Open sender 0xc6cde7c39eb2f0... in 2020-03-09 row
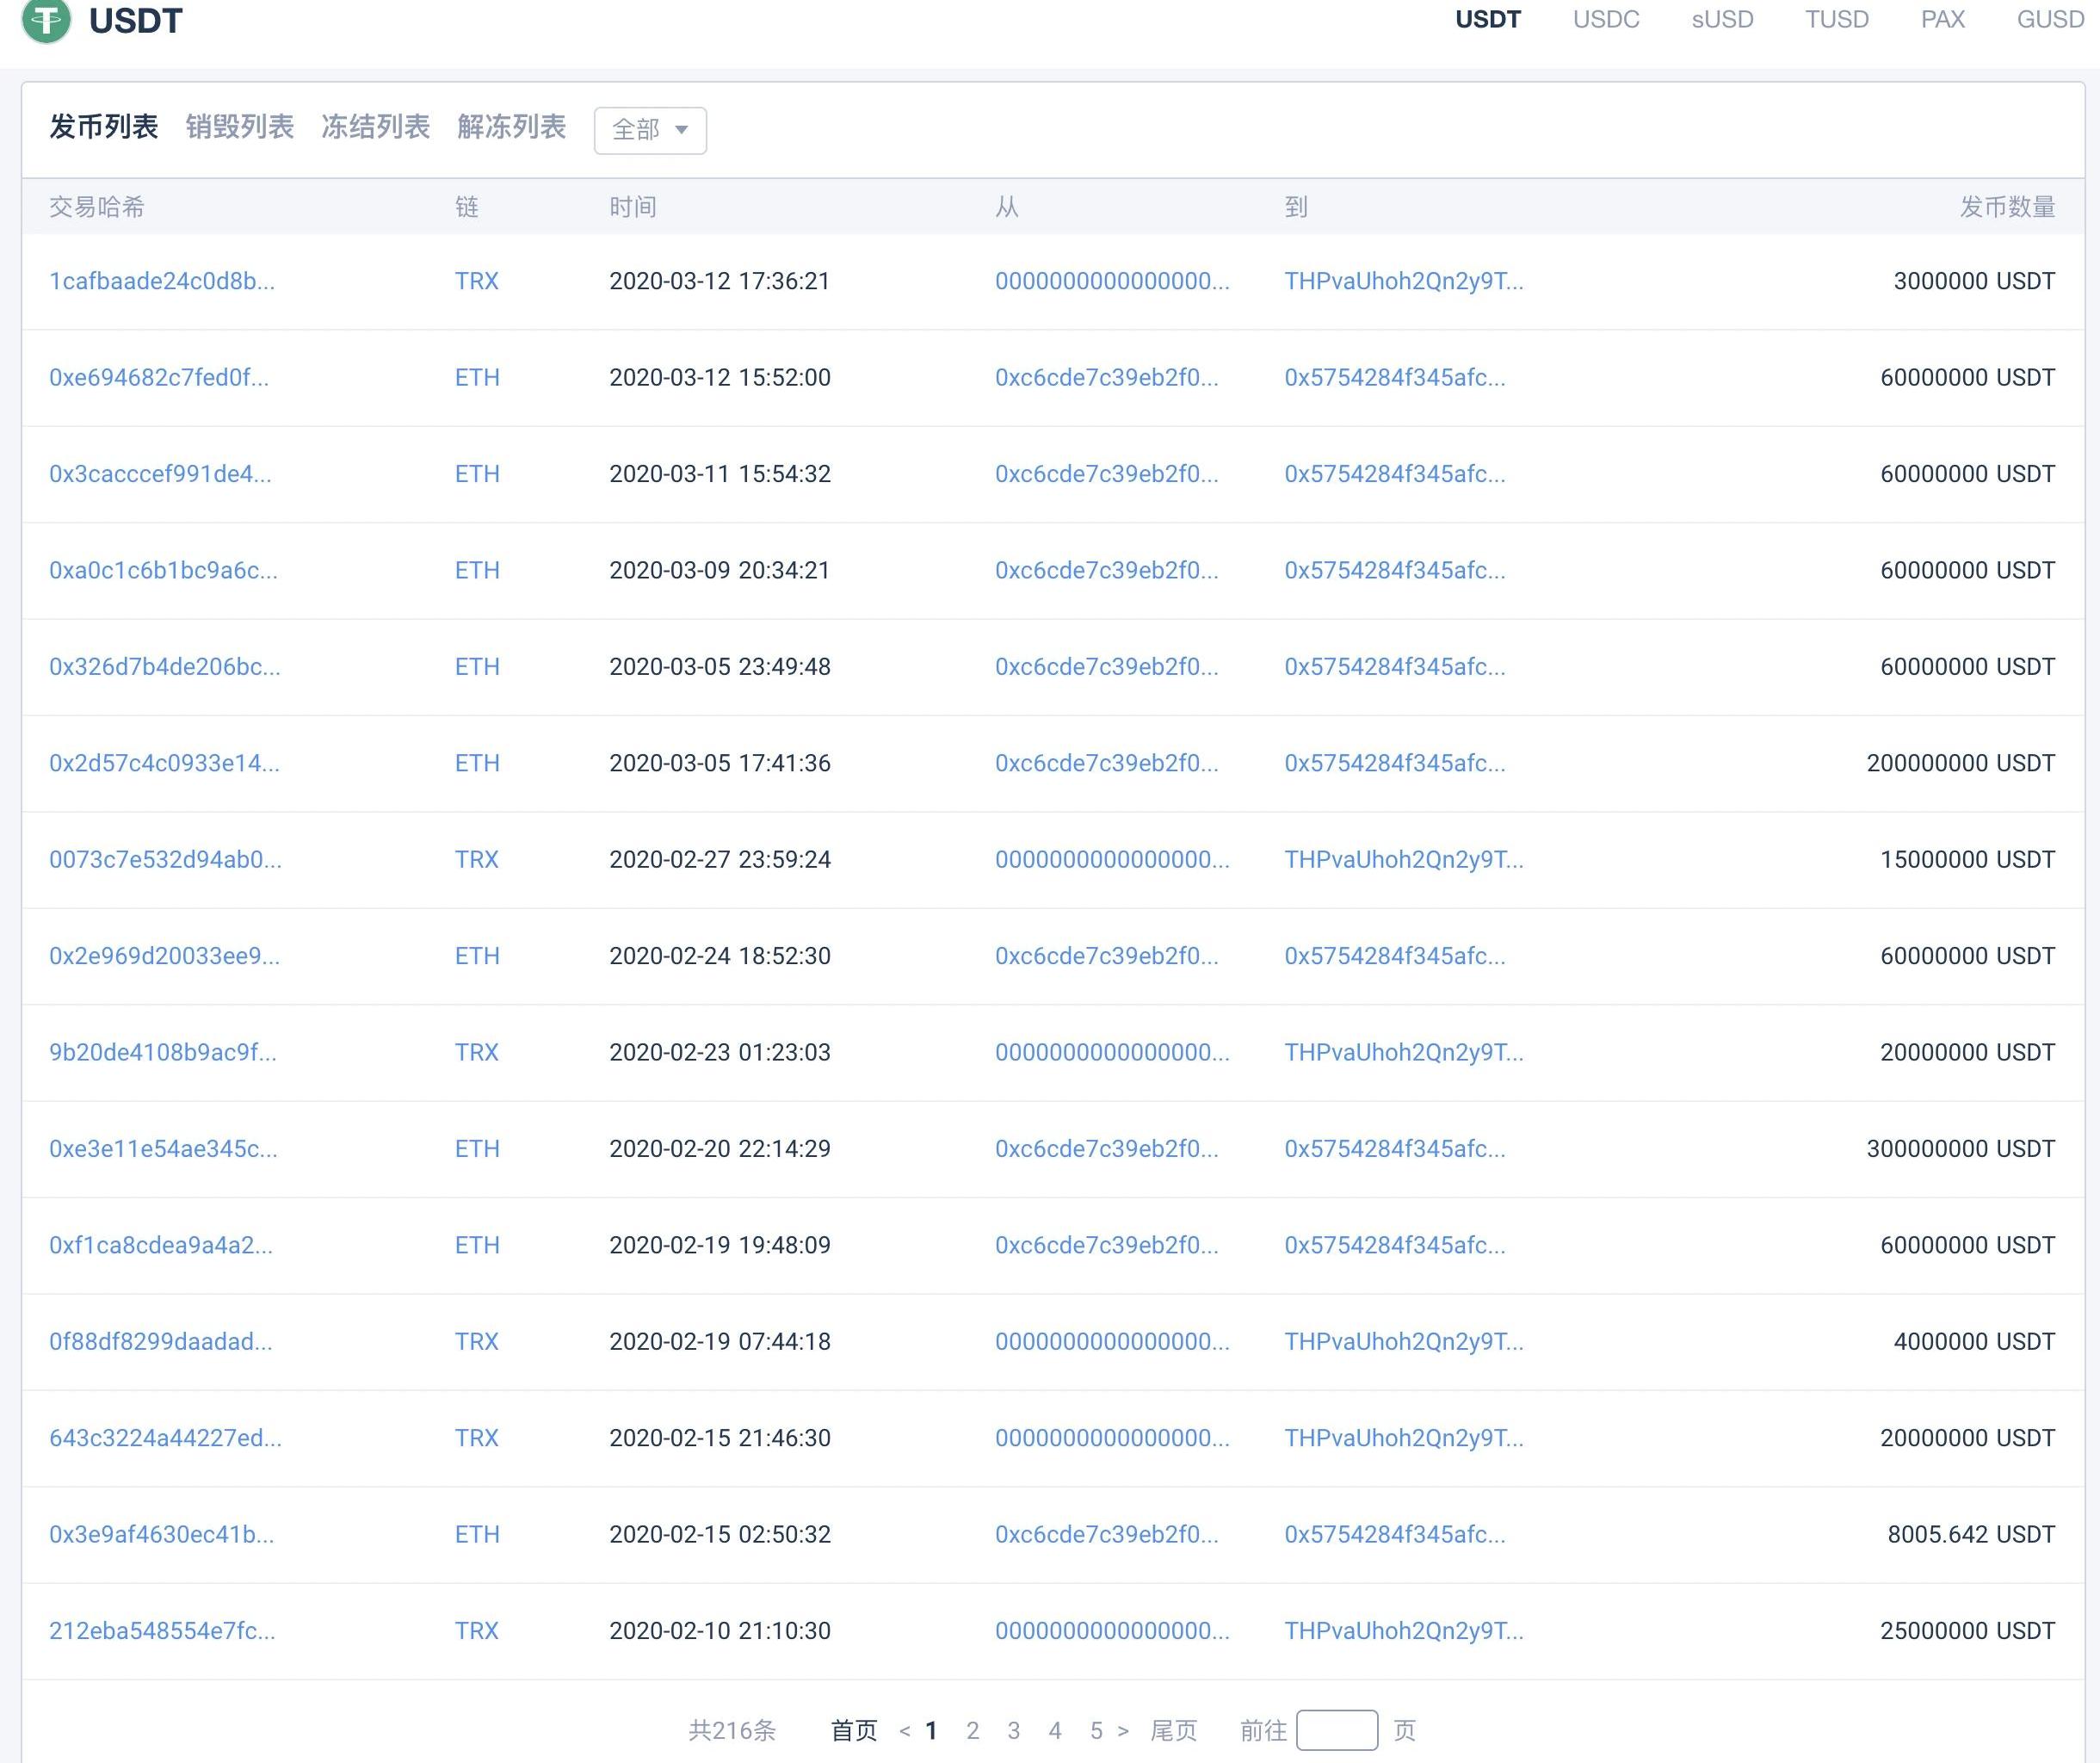This screenshot has width=2100, height=1763. pos(1106,570)
